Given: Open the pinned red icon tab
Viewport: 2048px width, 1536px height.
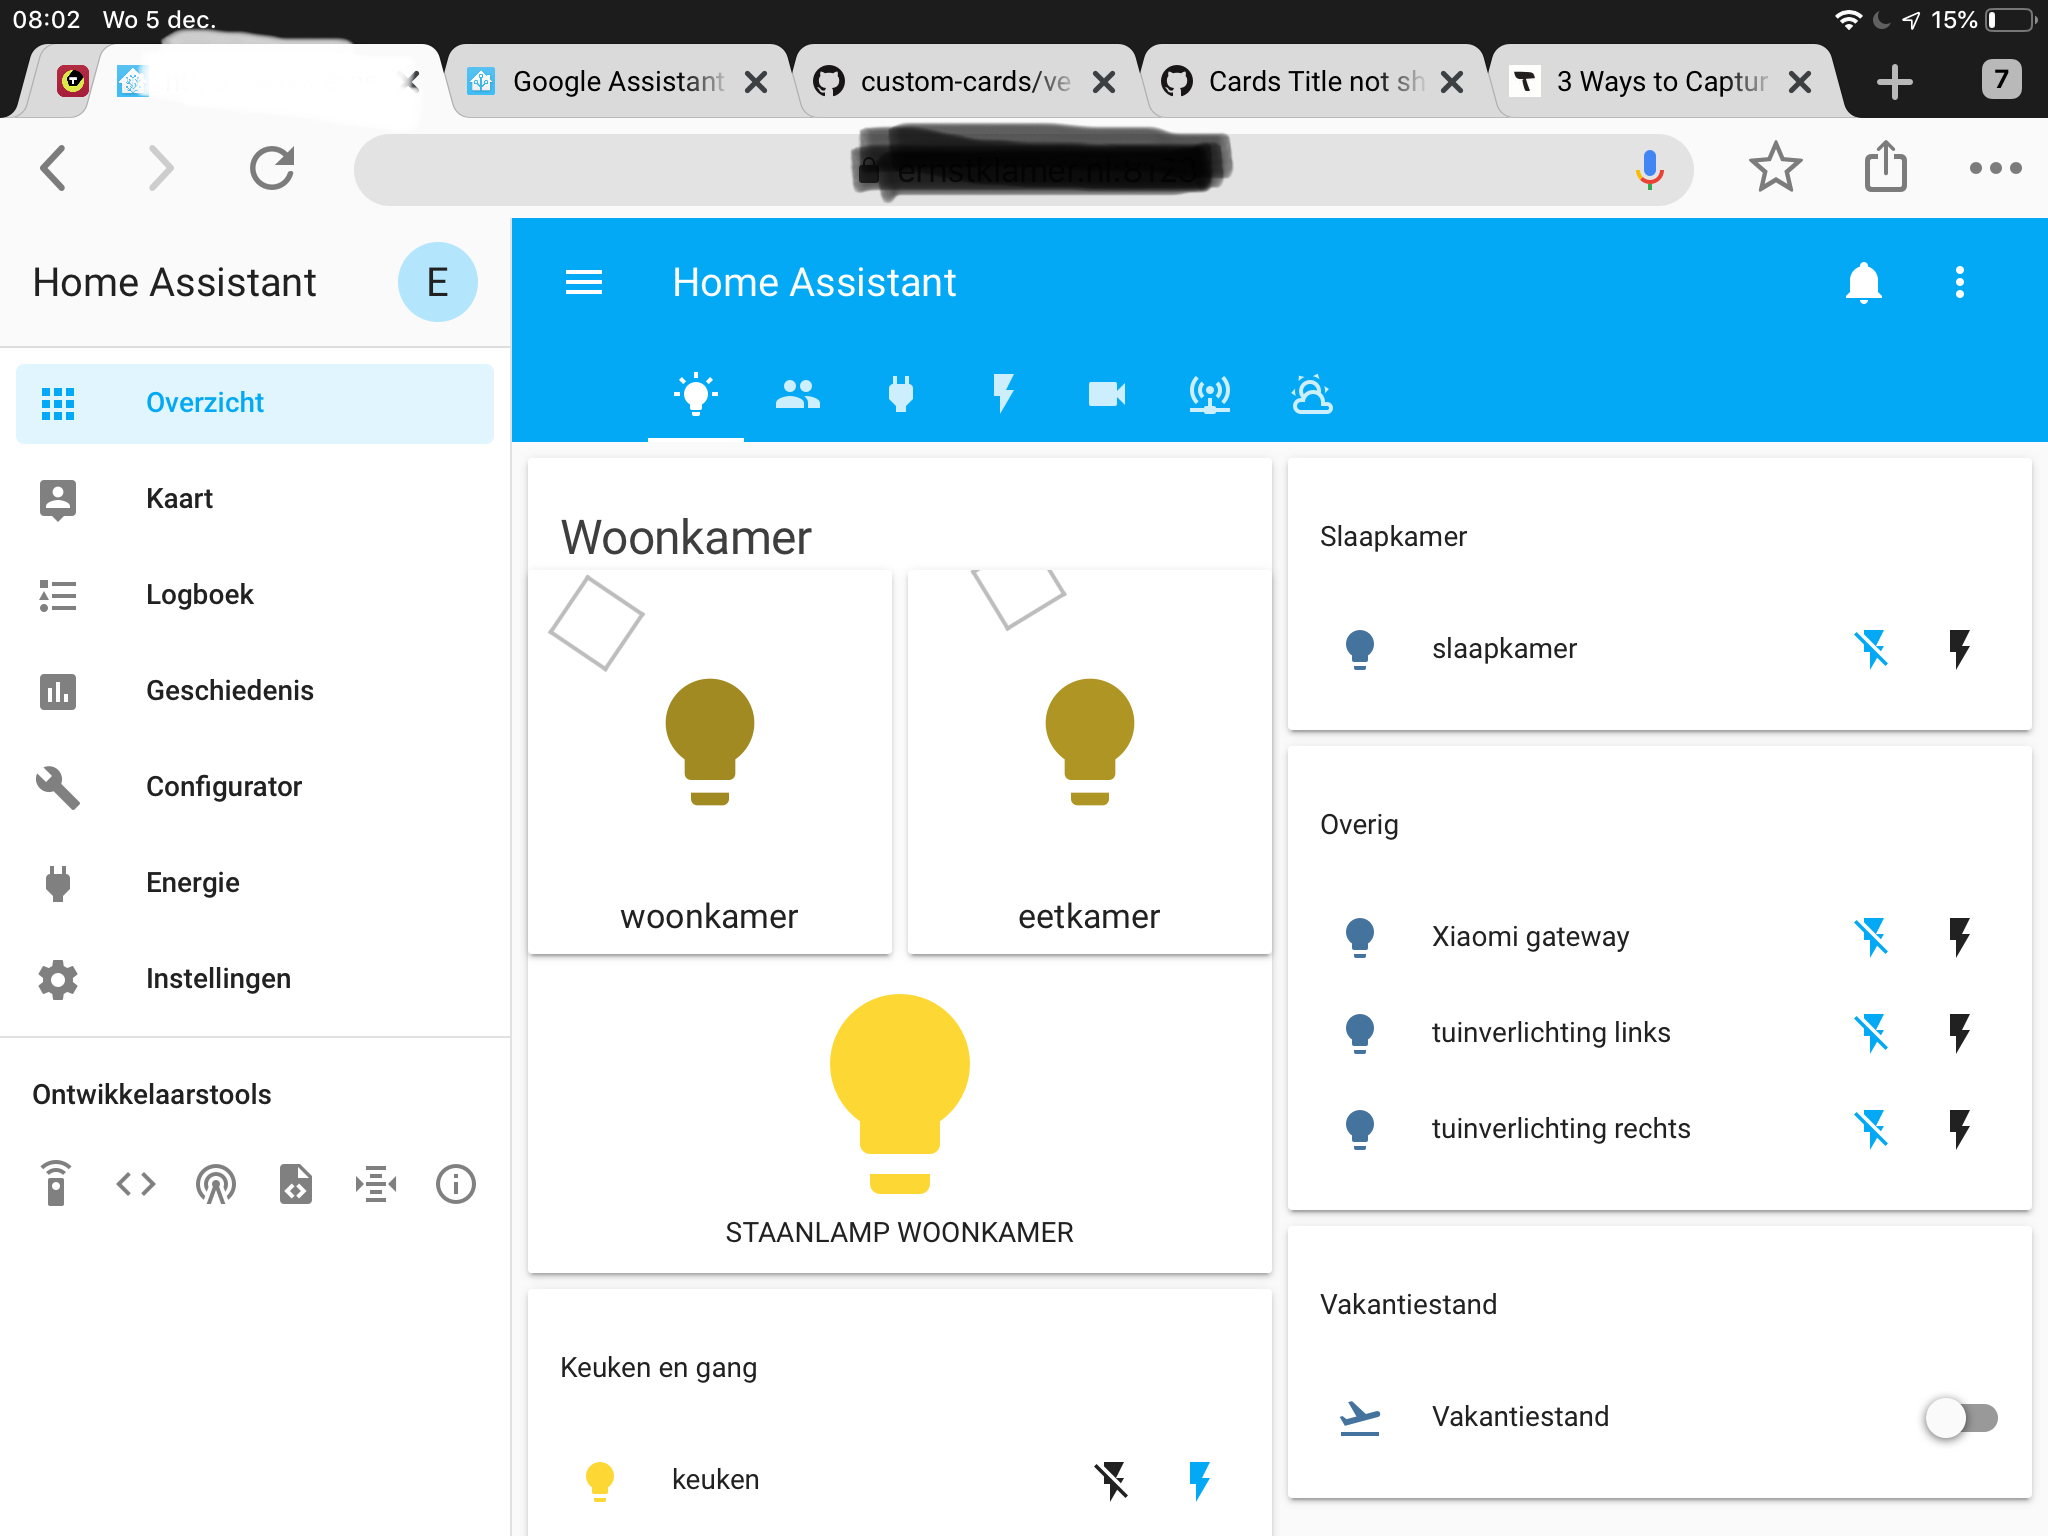Looking at the screenshot, I should coord(72,81).
